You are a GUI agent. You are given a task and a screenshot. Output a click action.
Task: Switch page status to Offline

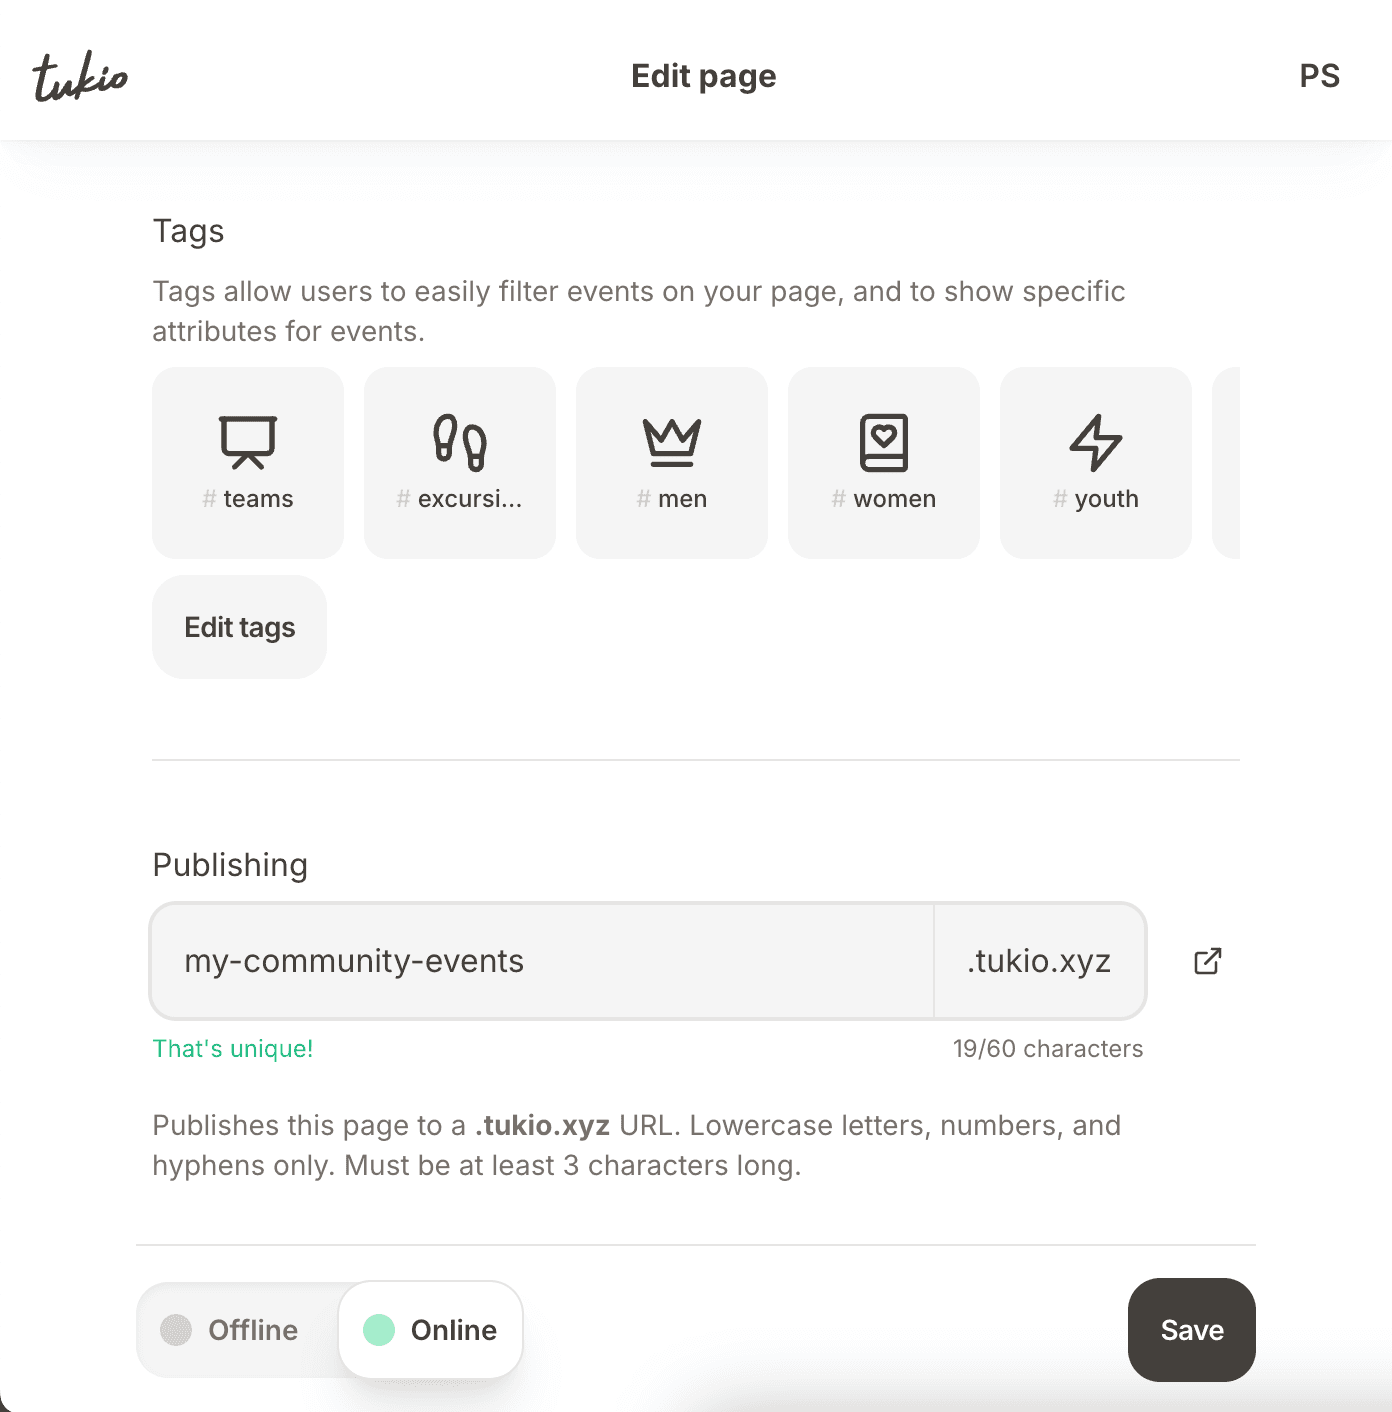(238, 1330)
